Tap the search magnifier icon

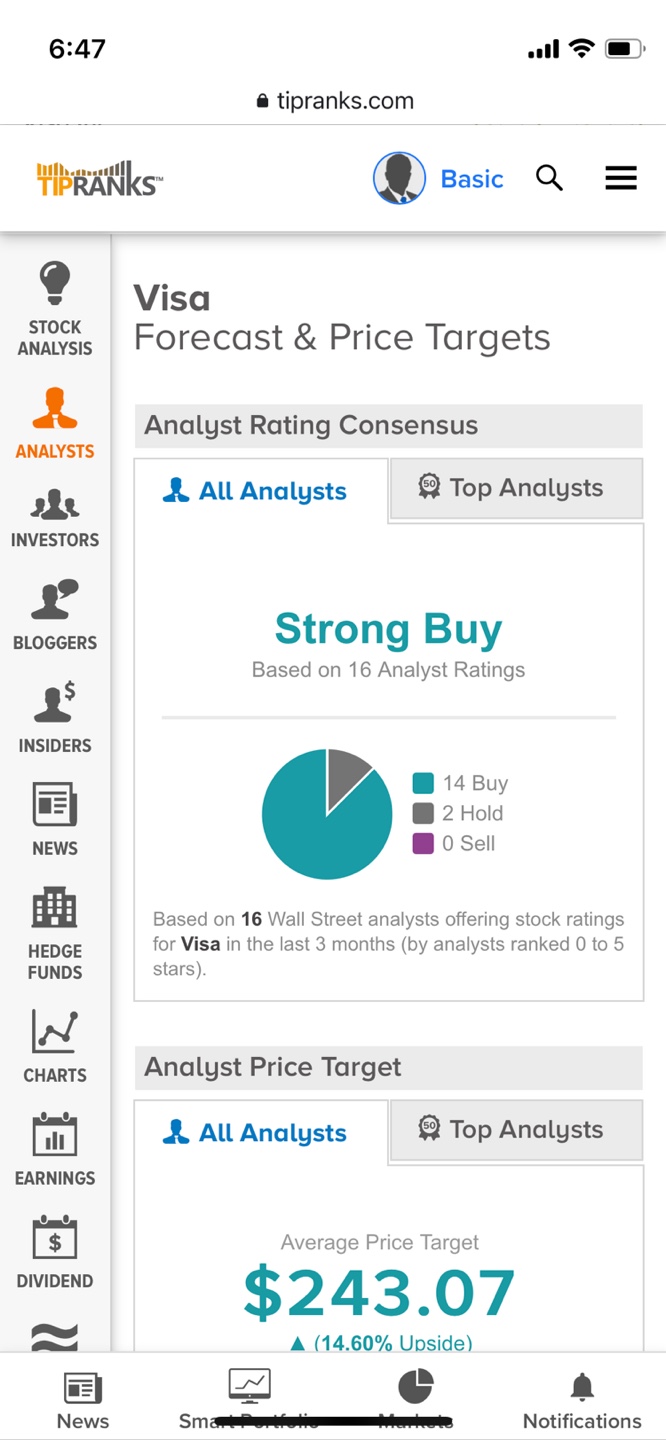[549, 179]
